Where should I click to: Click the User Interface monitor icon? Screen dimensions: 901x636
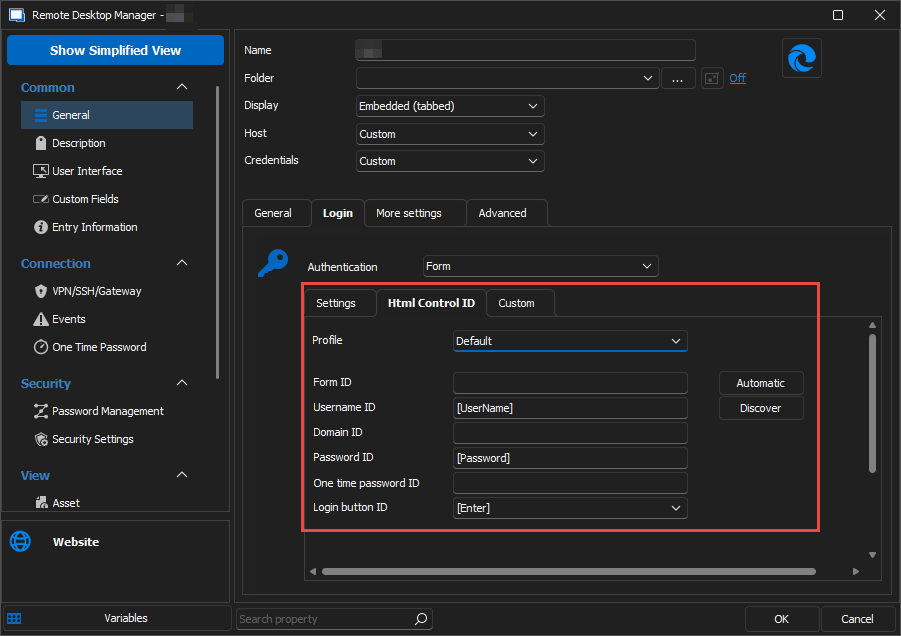pyautogui.click(x=41, y=171)
